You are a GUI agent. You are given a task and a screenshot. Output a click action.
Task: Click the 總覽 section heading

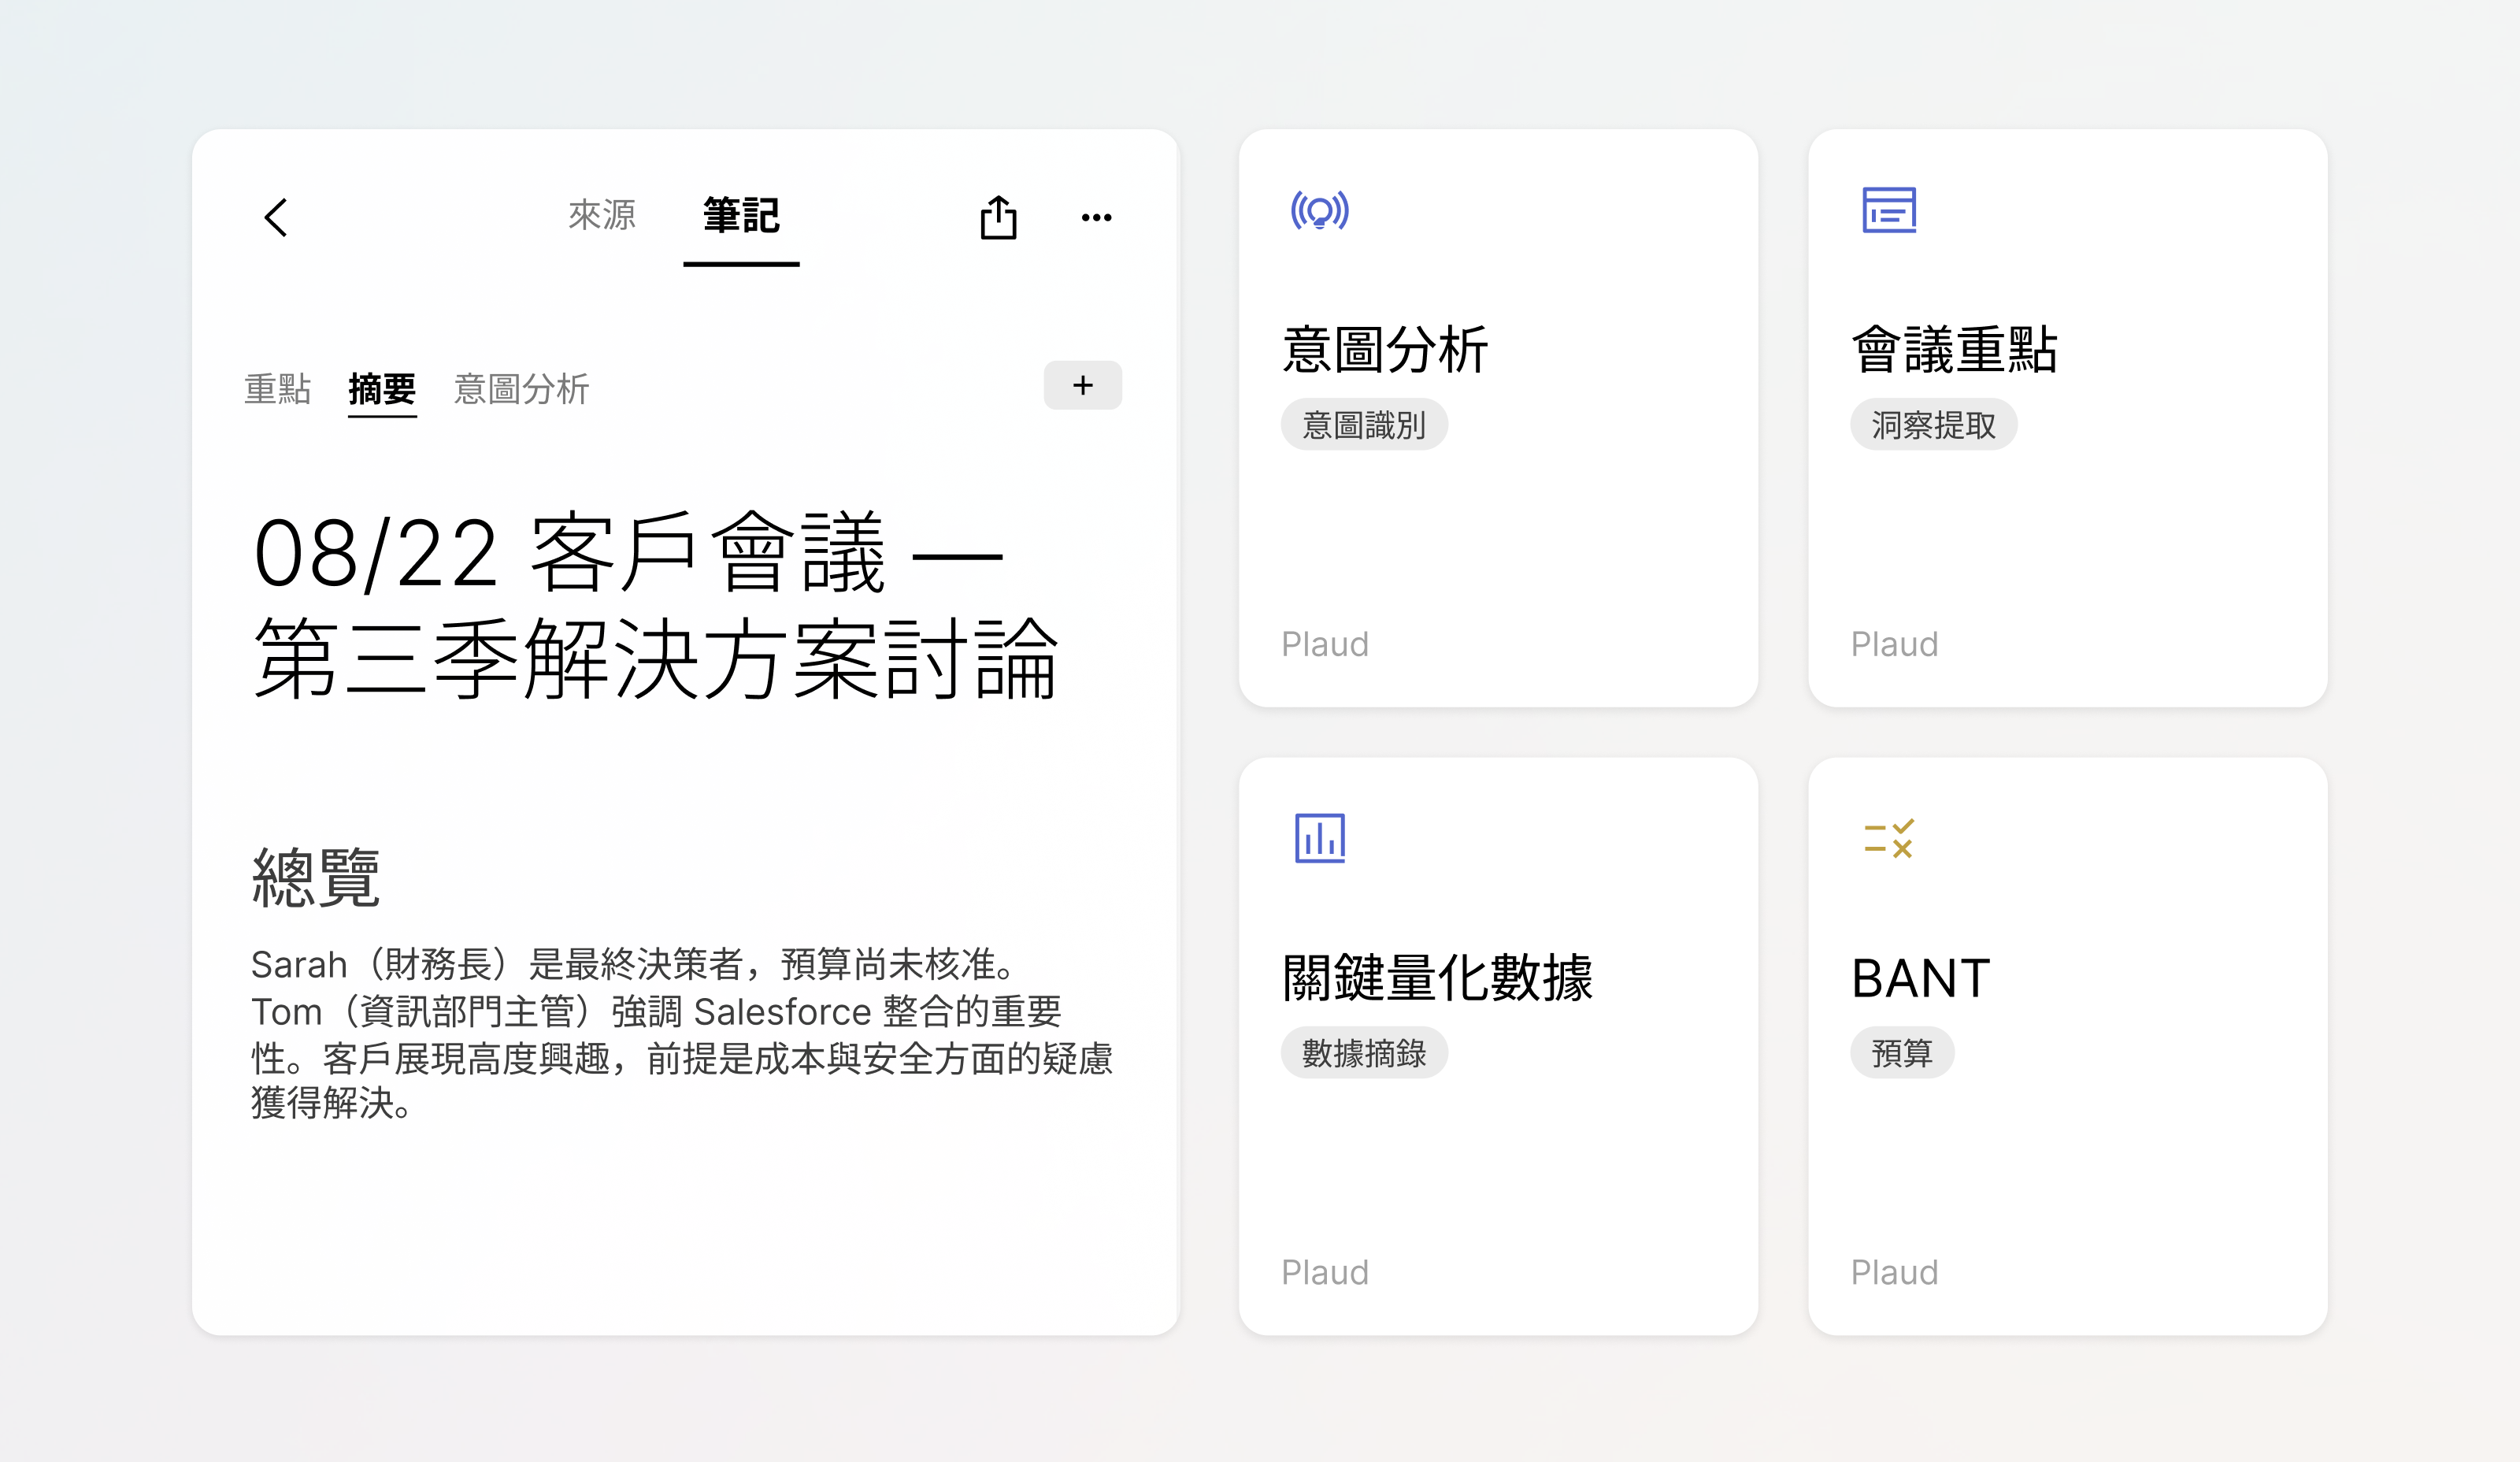point(316,877)
